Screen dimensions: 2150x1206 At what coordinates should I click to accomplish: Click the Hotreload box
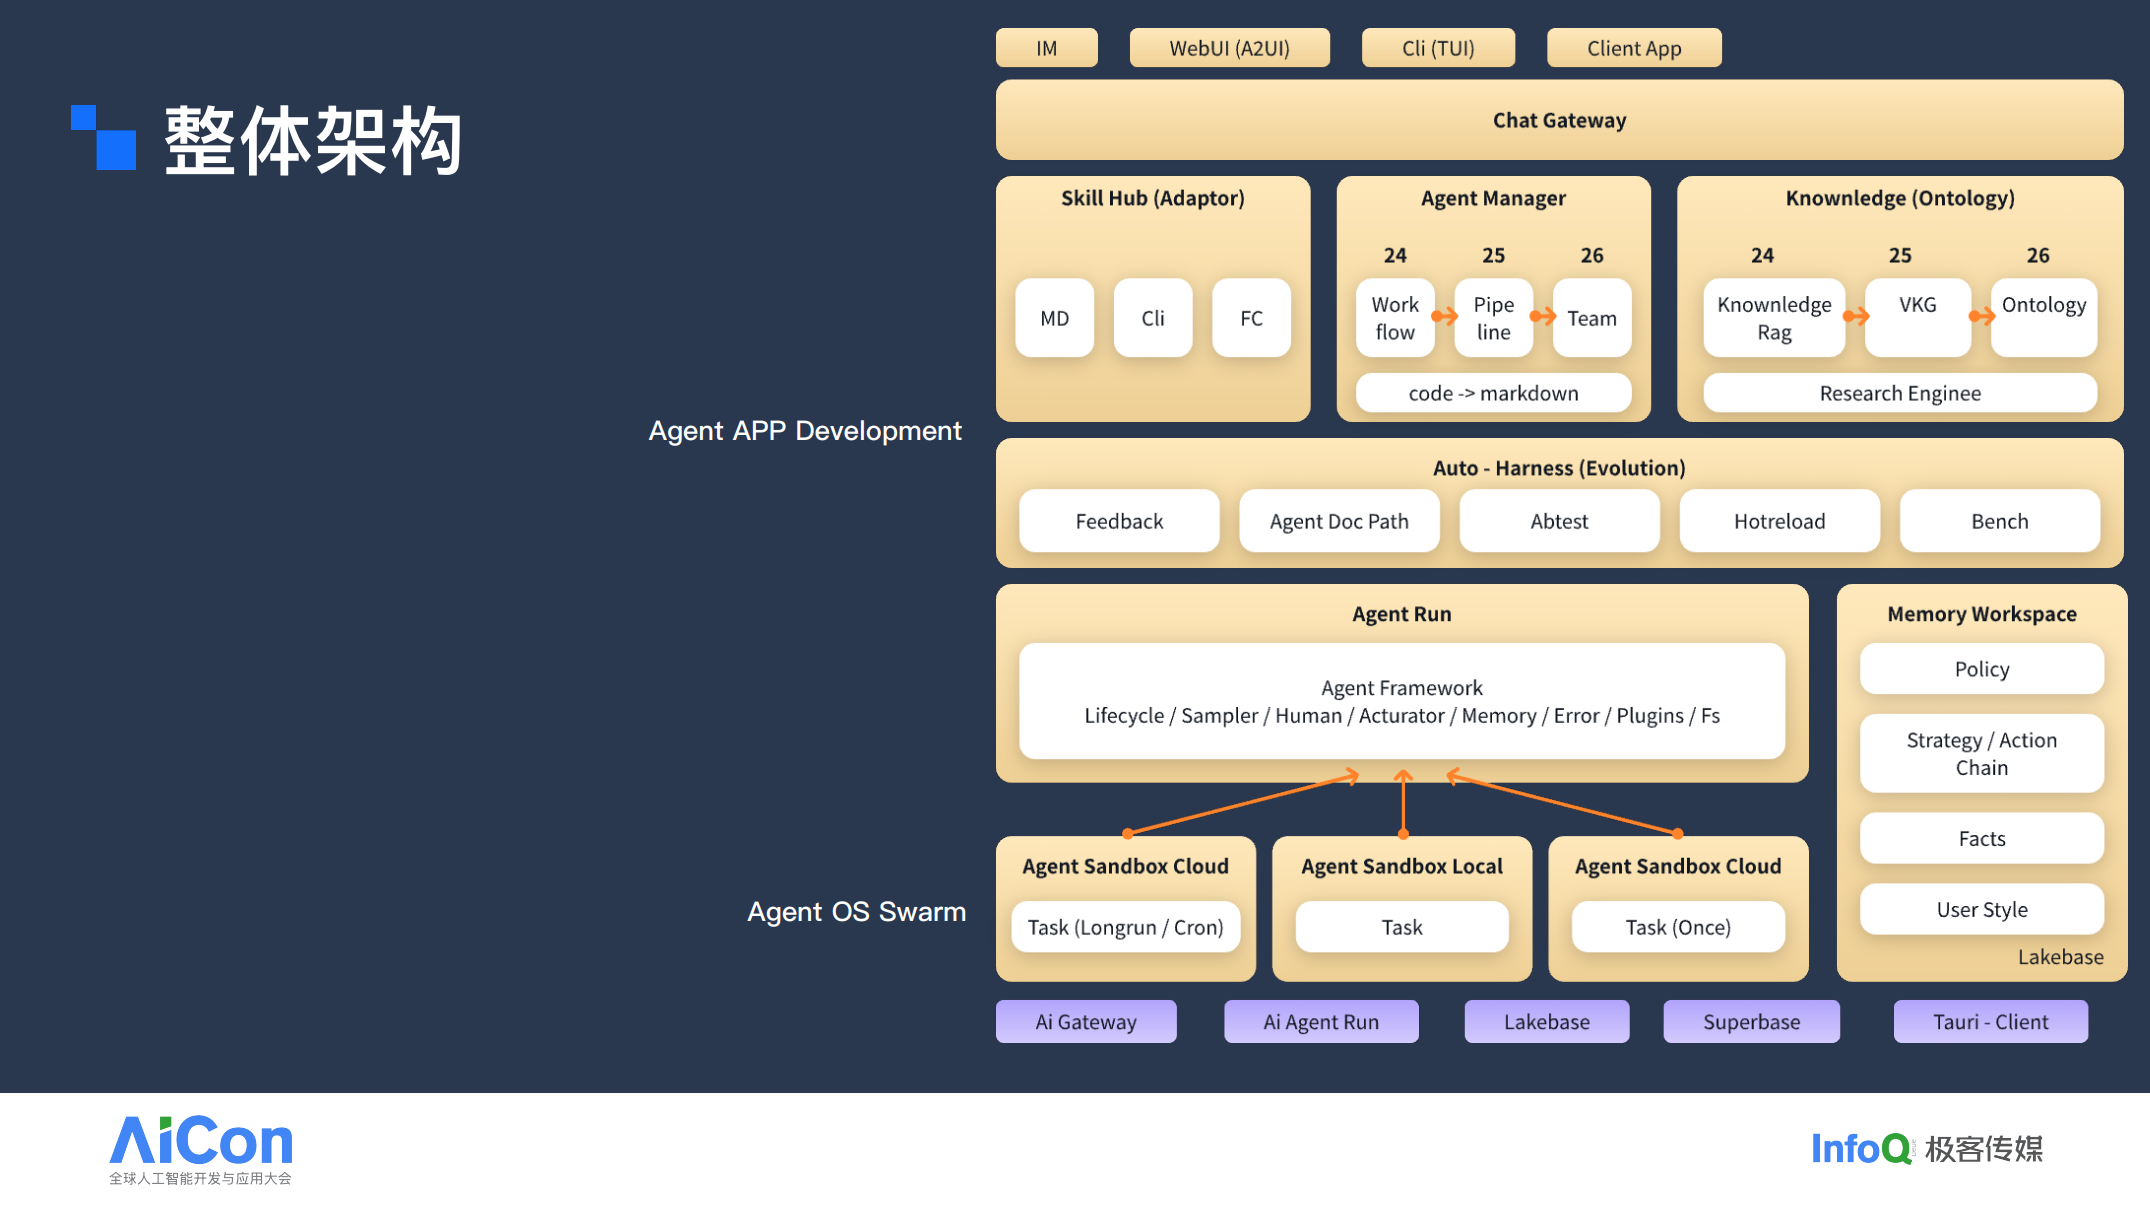tap(1779, 521)
